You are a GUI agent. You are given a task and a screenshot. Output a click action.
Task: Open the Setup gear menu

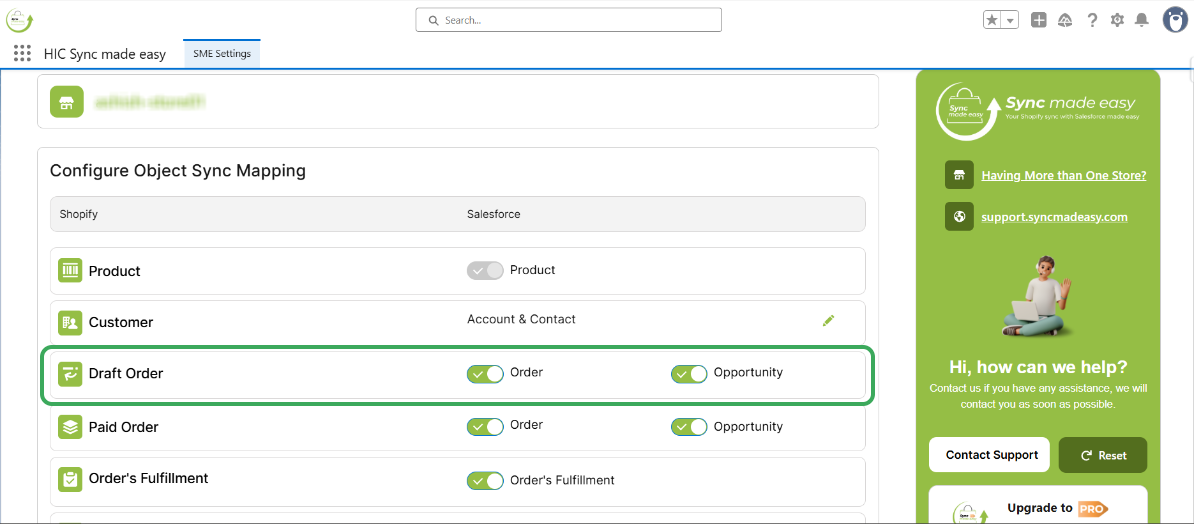(1117, 20)
